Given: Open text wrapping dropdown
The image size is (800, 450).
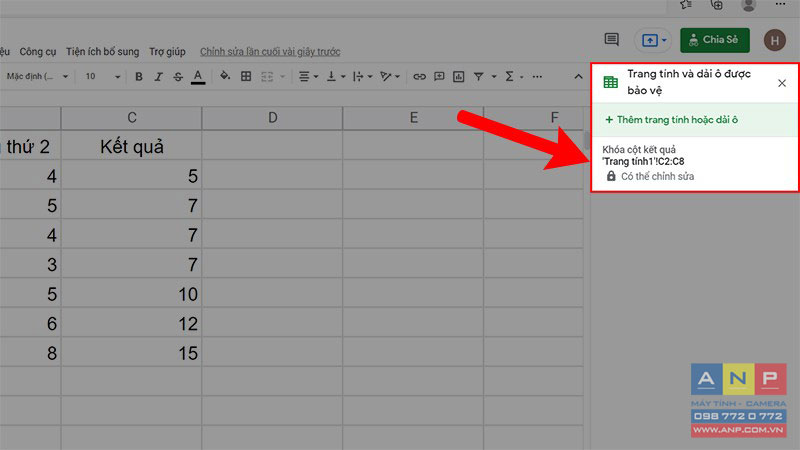Looking at the screenshot, I should tap(363, 77).
